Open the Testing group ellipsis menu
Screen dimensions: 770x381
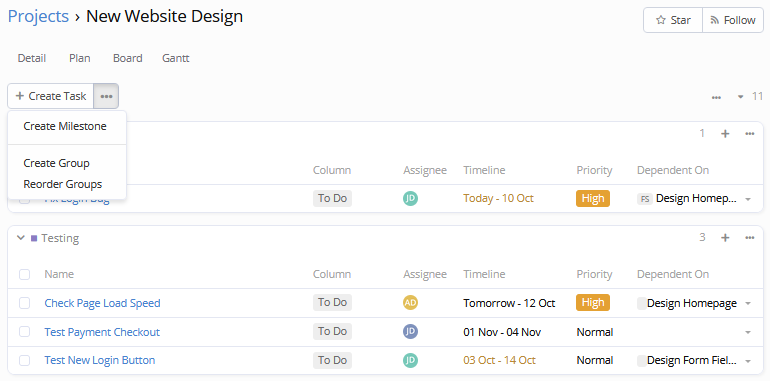749,238
